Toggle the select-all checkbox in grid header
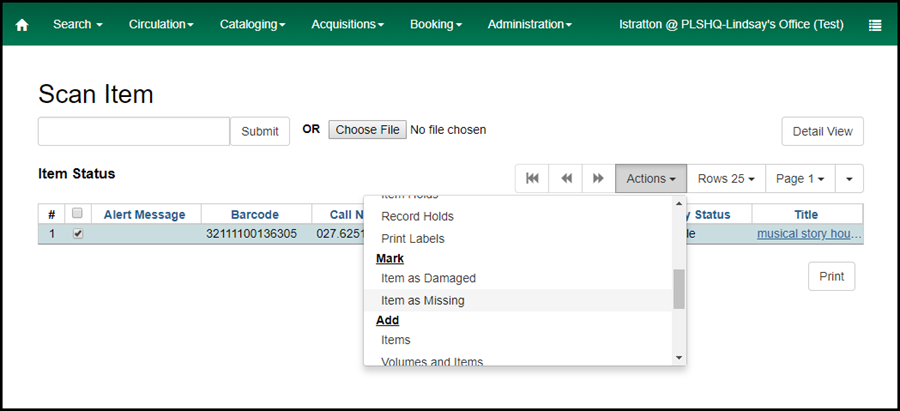 [77, 214]
